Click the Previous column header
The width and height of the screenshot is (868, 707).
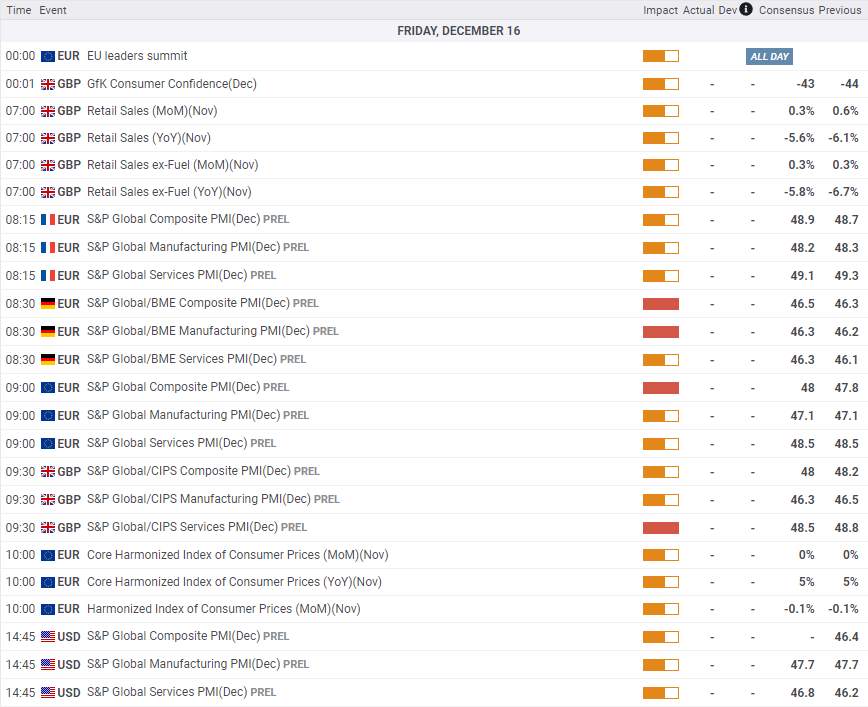(839, 10)
